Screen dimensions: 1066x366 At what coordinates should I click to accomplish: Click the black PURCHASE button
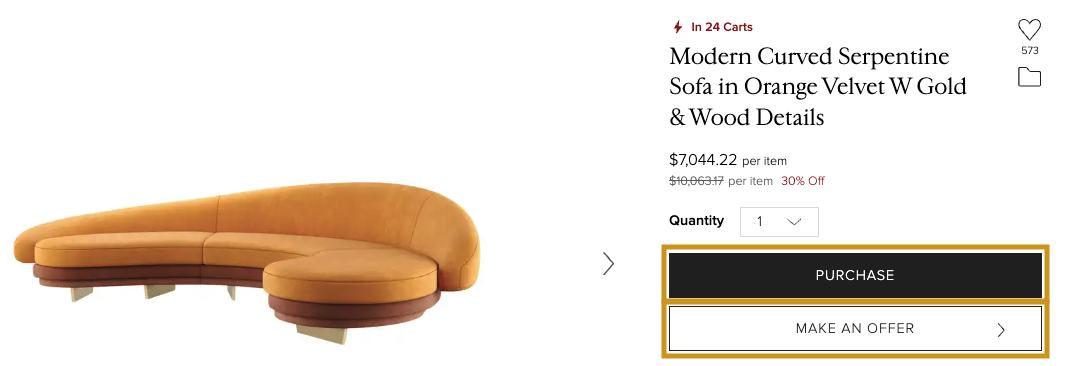(855, 276)
